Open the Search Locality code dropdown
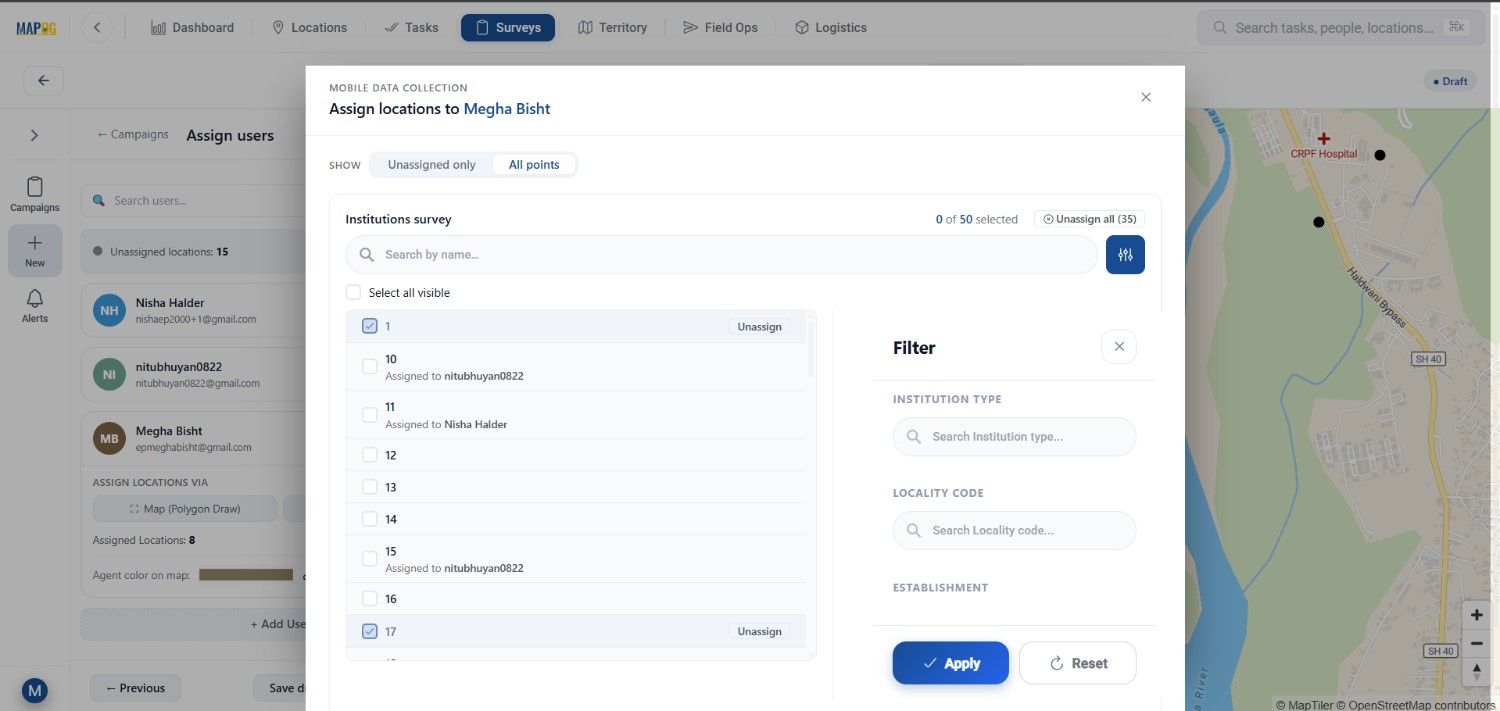Screen dimensions: 1500x711 click(1014, 531)
